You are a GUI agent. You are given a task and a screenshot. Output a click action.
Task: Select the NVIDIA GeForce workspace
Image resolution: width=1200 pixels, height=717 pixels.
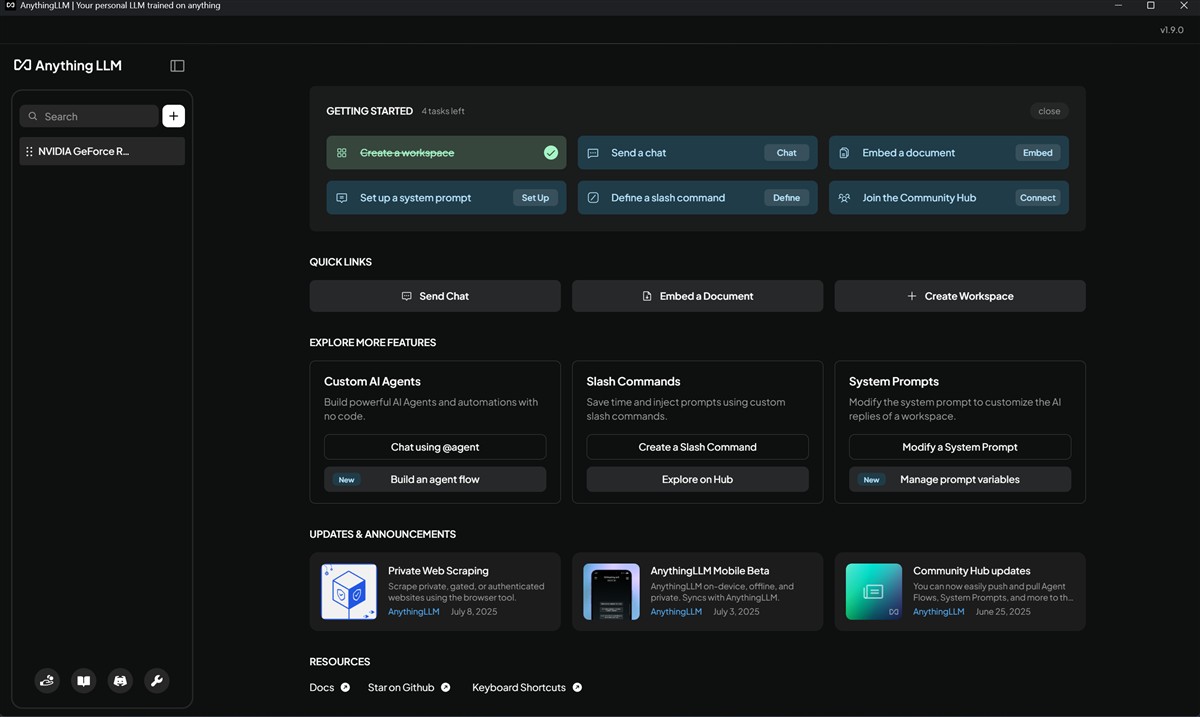point(84,152)
